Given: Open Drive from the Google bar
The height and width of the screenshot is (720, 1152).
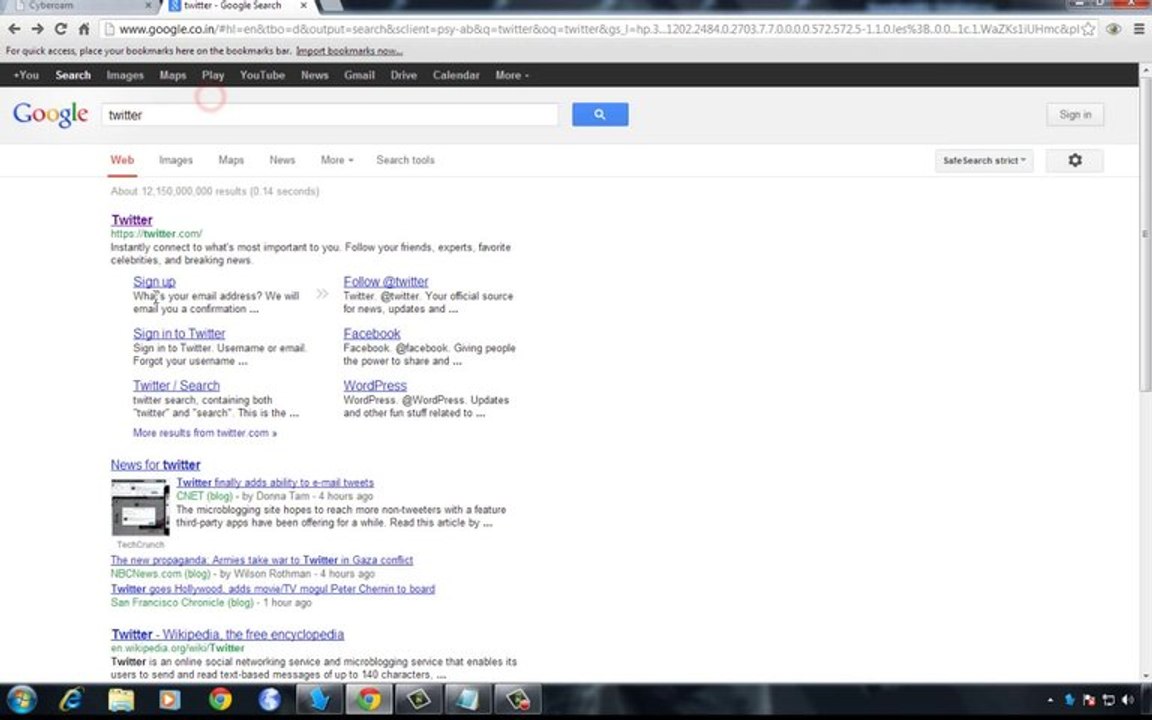Looking at the screenshot, I should pyautogui.click(x=403, y=75).
